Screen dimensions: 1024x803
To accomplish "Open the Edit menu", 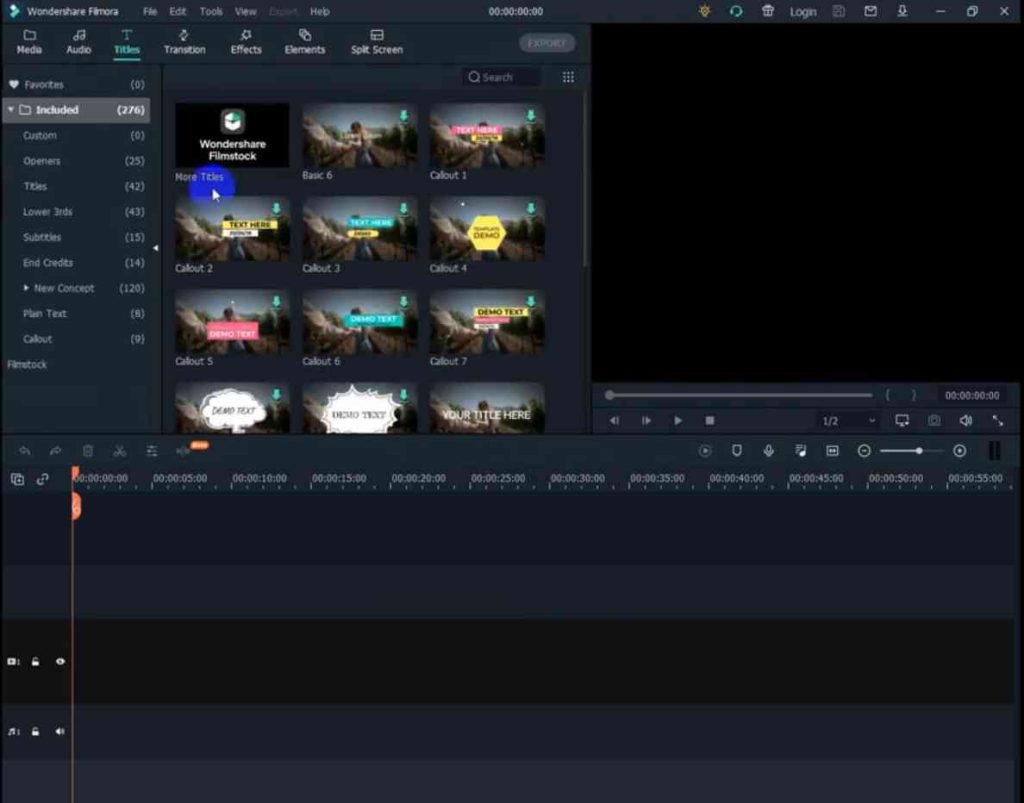I will tap(178, 11).
